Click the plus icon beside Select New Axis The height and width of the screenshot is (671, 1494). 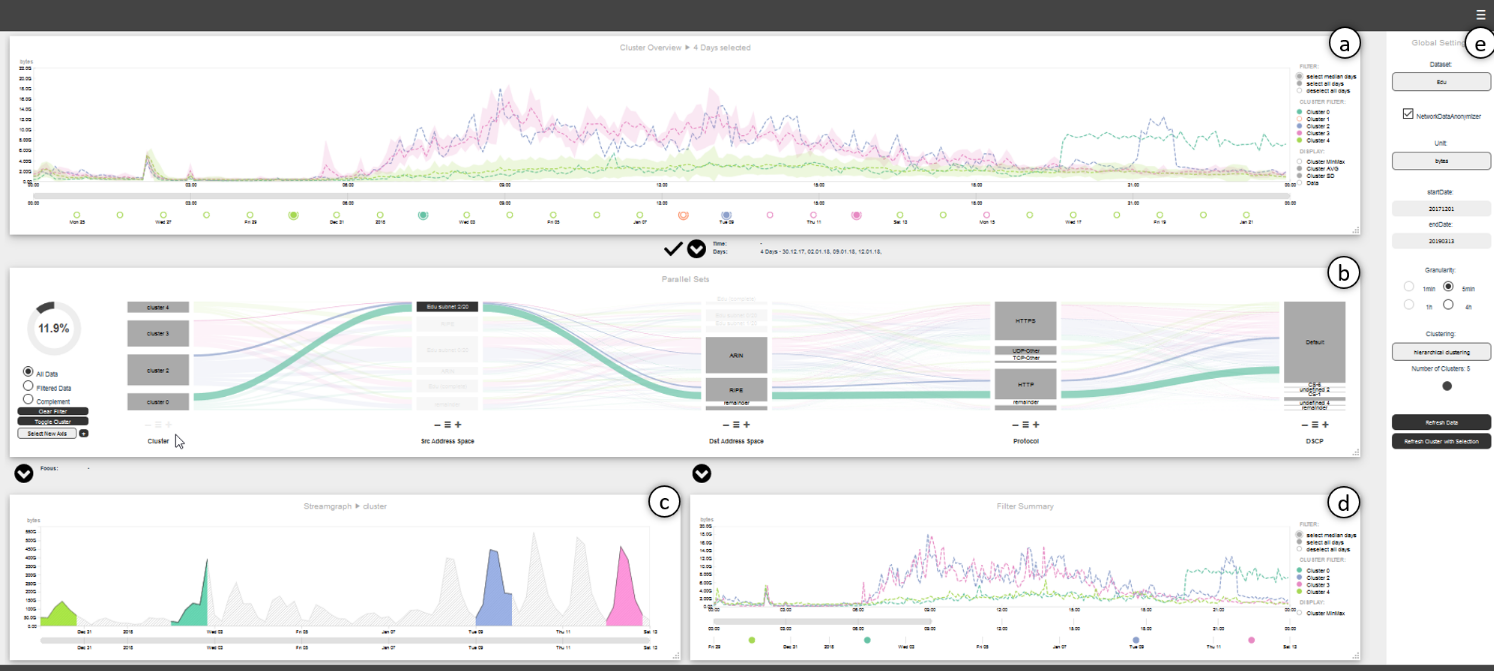[x=83, y=433]
